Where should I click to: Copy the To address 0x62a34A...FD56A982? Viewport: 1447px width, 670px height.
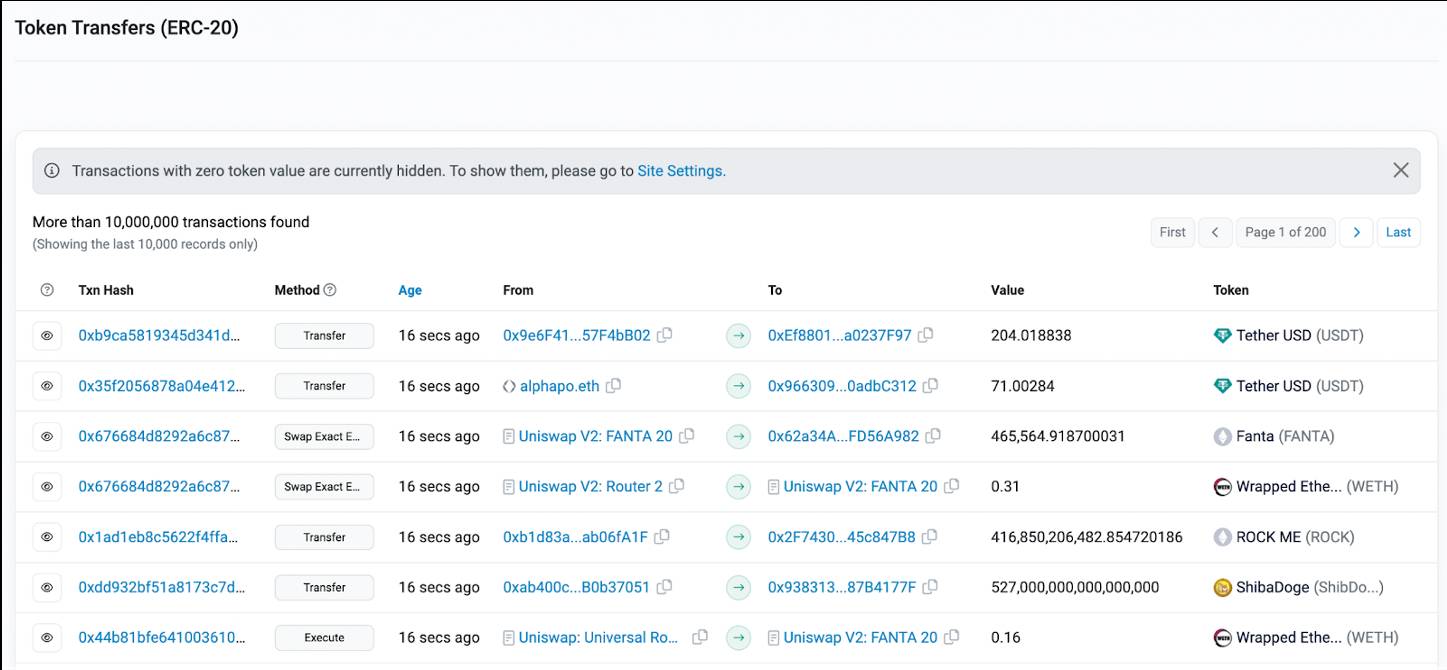[934, 436]
